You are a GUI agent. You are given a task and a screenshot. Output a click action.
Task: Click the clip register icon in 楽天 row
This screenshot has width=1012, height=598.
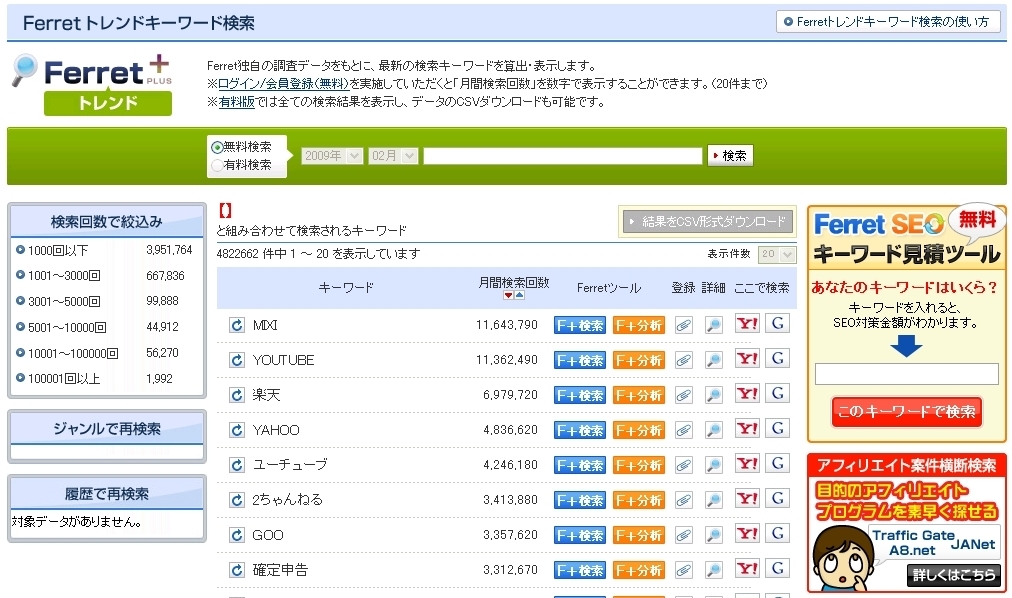point(684,395)
